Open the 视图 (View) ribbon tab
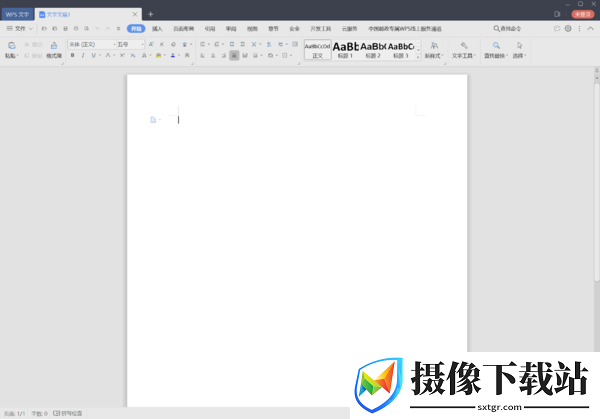The image size is (600, 419). pos(252,29)
